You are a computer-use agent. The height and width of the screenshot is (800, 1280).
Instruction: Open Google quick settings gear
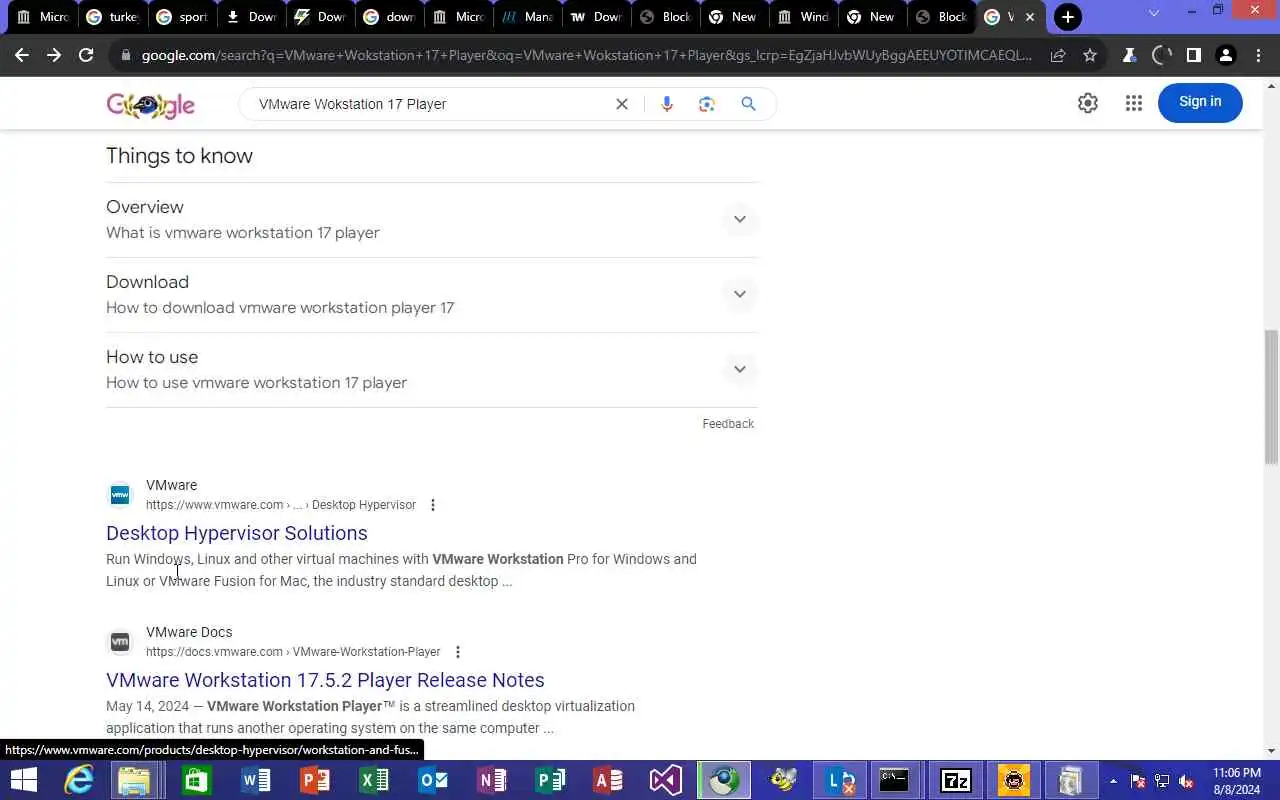pos(1088,103)
